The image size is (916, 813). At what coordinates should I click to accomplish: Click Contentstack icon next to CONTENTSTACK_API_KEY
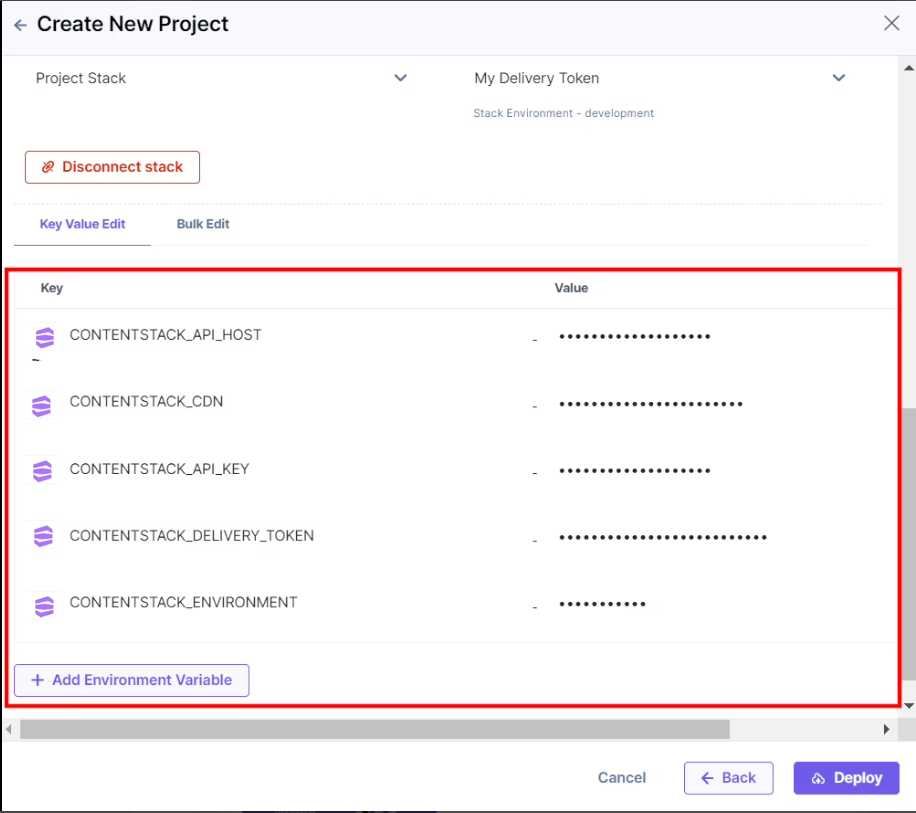42,471
